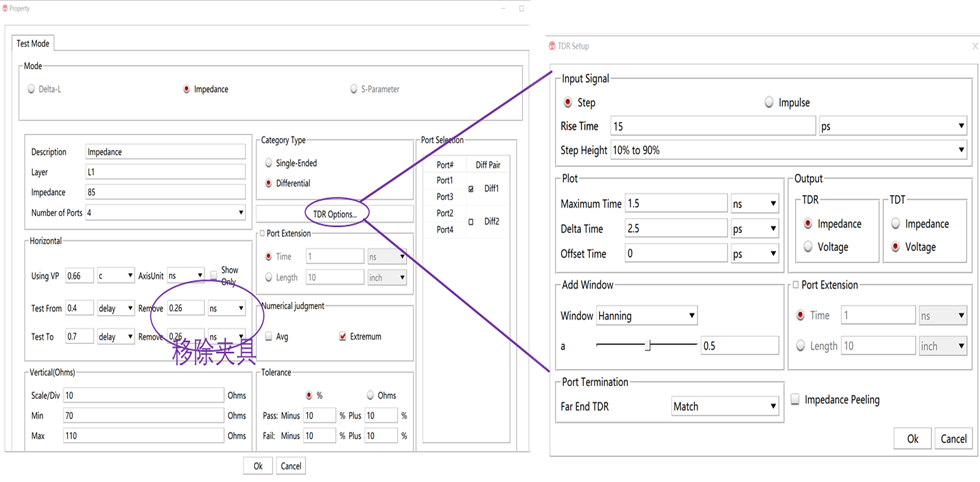This screenshot has width=980, height=482.
Task: Edit the Maximum Time field
Action: coord(676,204)
